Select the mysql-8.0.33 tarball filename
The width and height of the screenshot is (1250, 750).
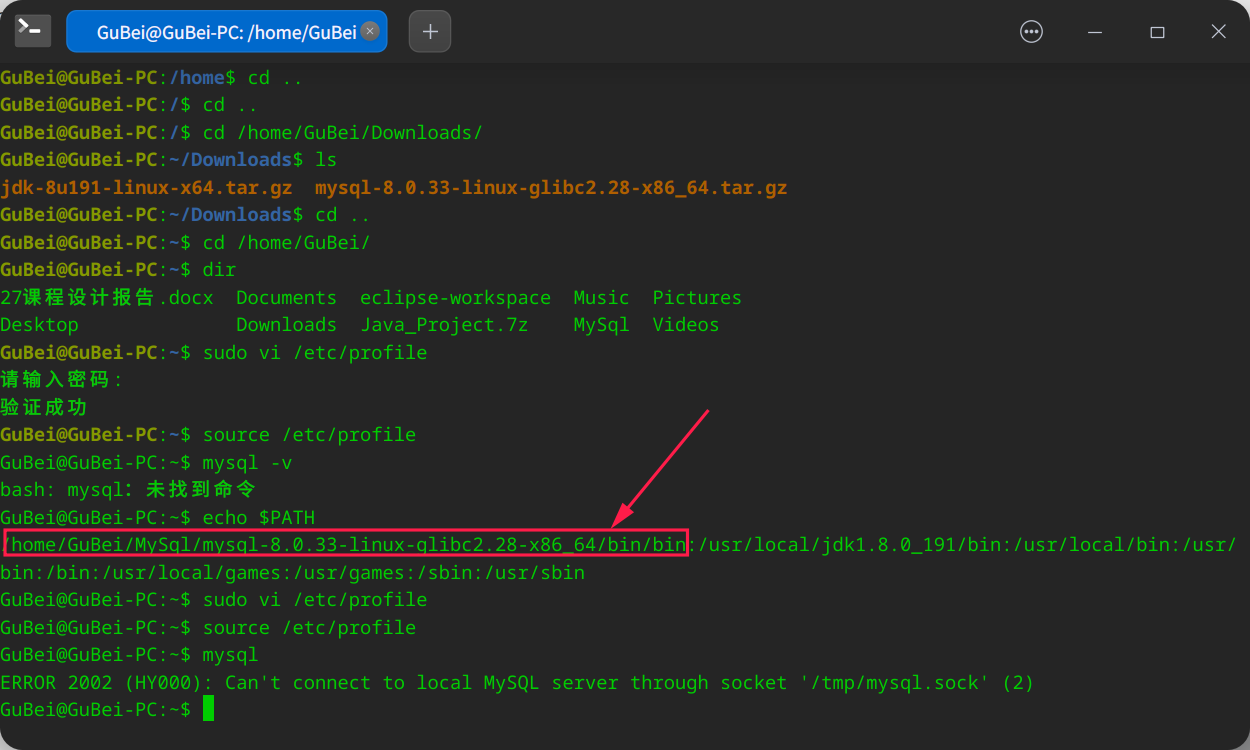point(548,187)
